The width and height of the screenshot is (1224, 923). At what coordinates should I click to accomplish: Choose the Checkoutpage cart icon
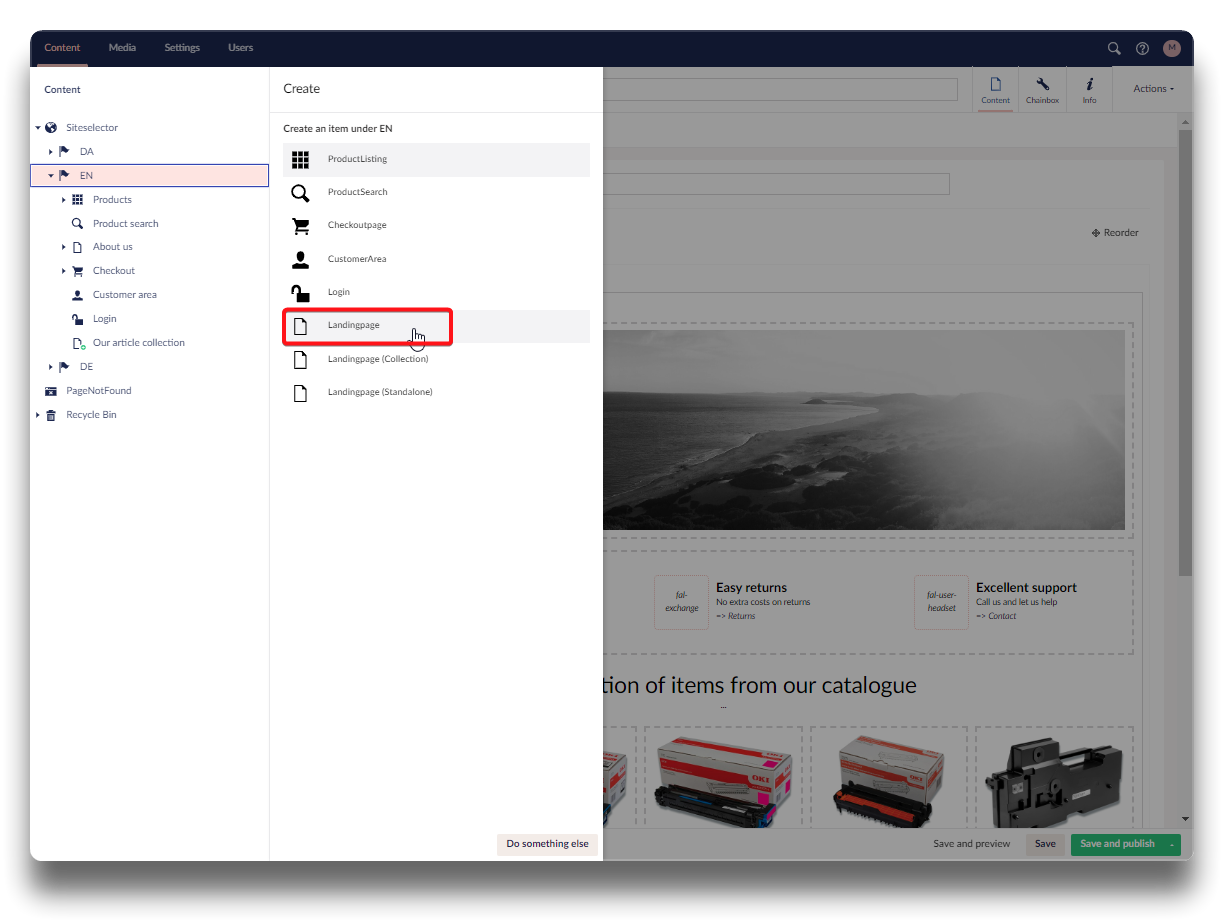pos(300,226)
